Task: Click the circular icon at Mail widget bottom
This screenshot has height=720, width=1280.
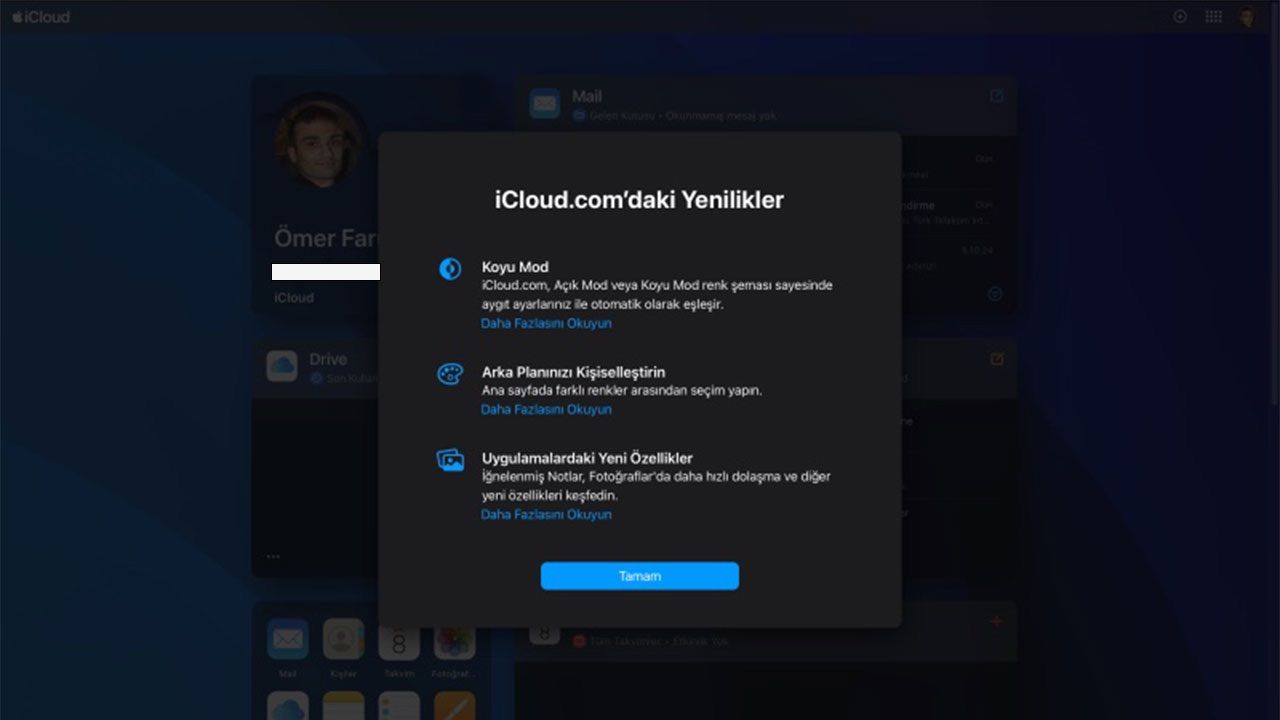Action: click(995, 294)
